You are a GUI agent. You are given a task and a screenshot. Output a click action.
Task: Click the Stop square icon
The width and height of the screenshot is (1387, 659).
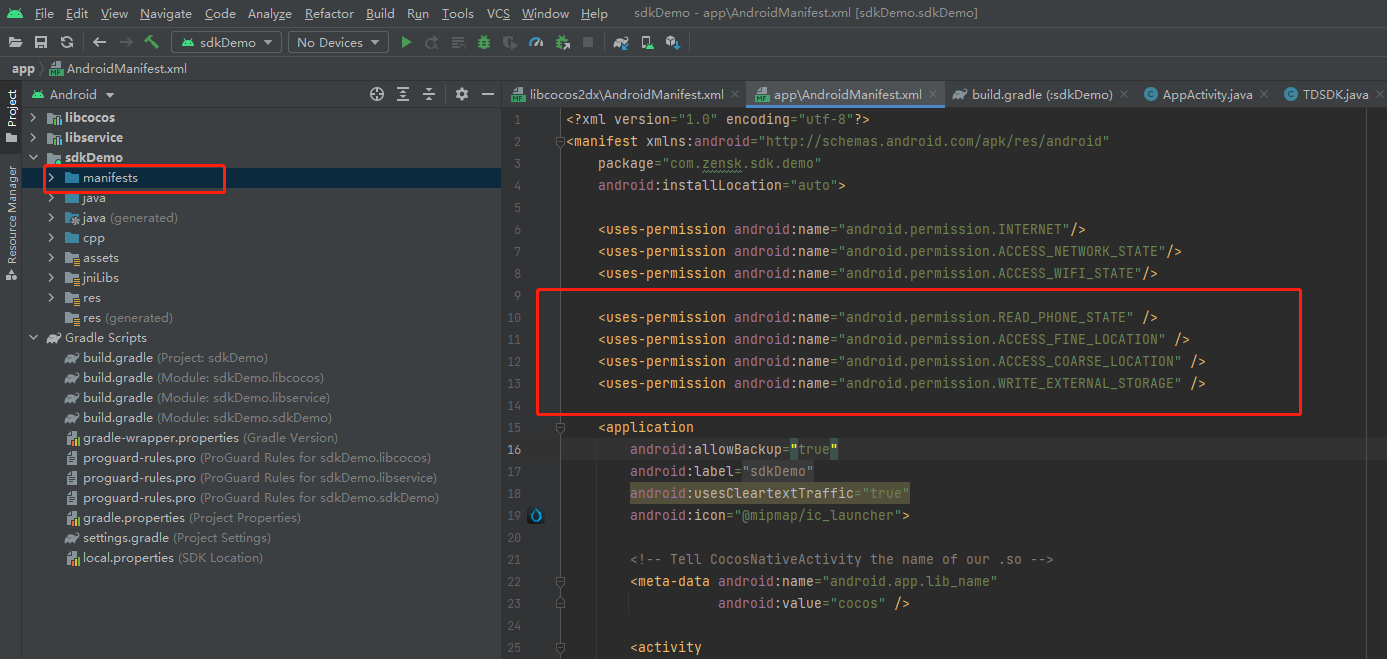tap(588, 42)
